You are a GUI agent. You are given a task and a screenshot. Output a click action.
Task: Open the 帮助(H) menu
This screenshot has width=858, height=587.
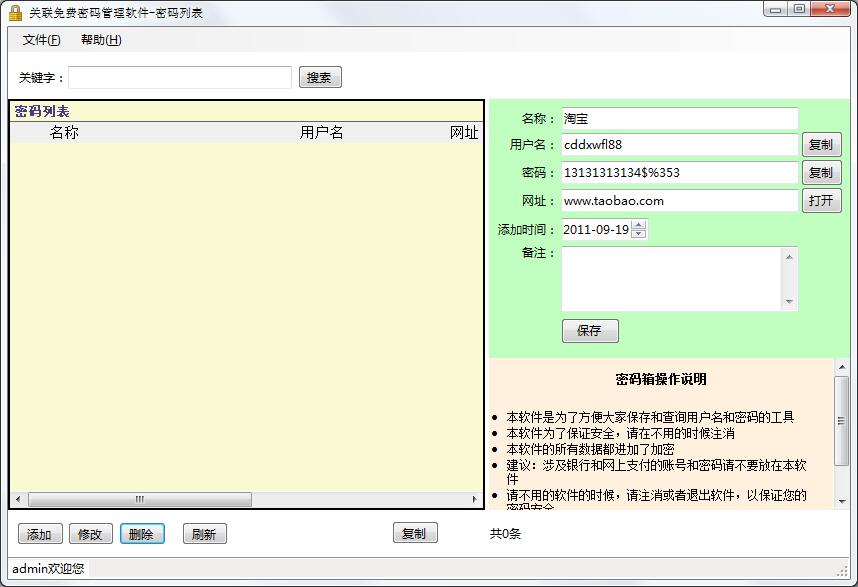[101, 40]
